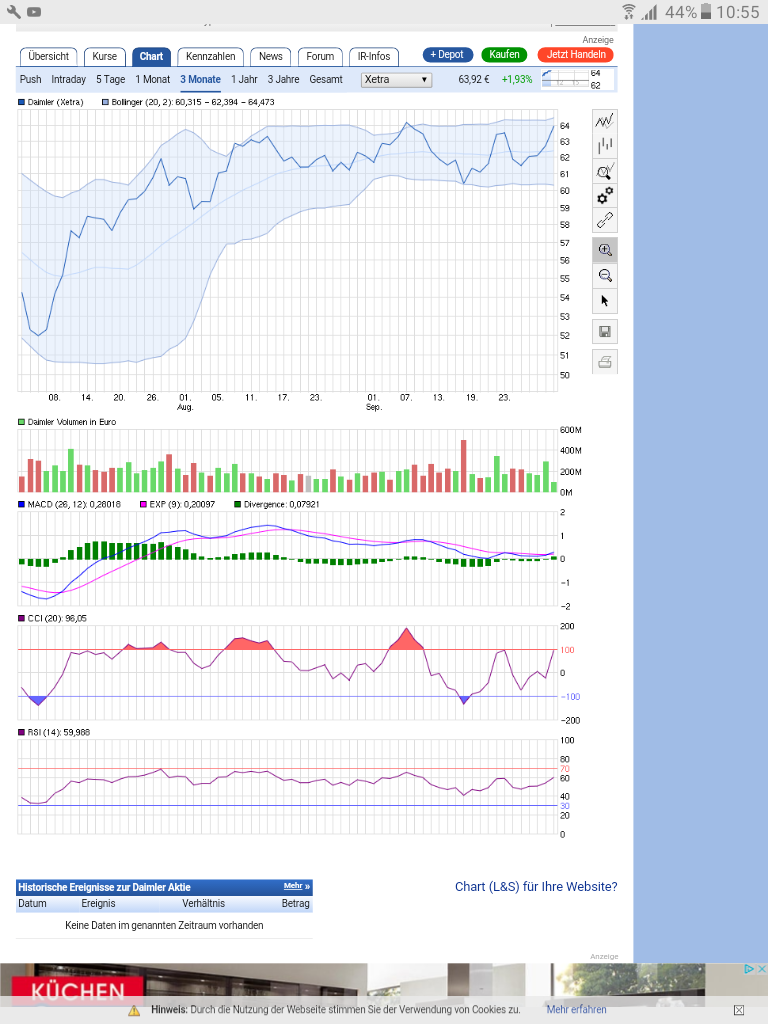Click the Jetzt Handeln button
768x1024 pixels.
click(576, 55)
